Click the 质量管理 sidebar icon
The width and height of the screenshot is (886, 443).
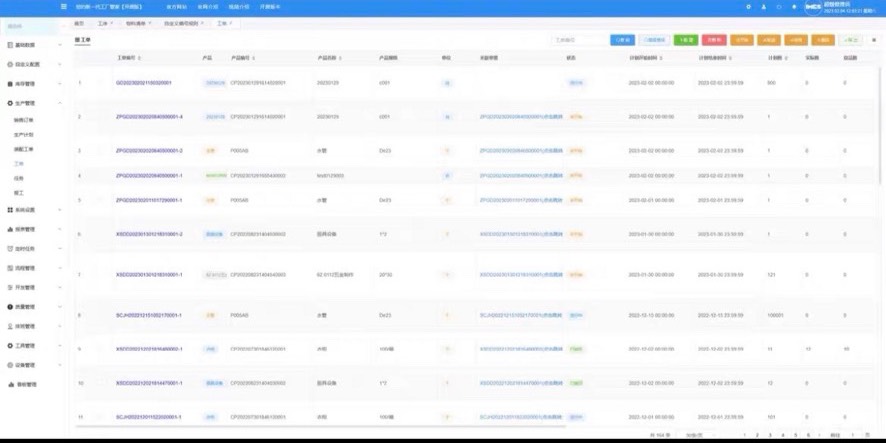click(x=10, y=307)
